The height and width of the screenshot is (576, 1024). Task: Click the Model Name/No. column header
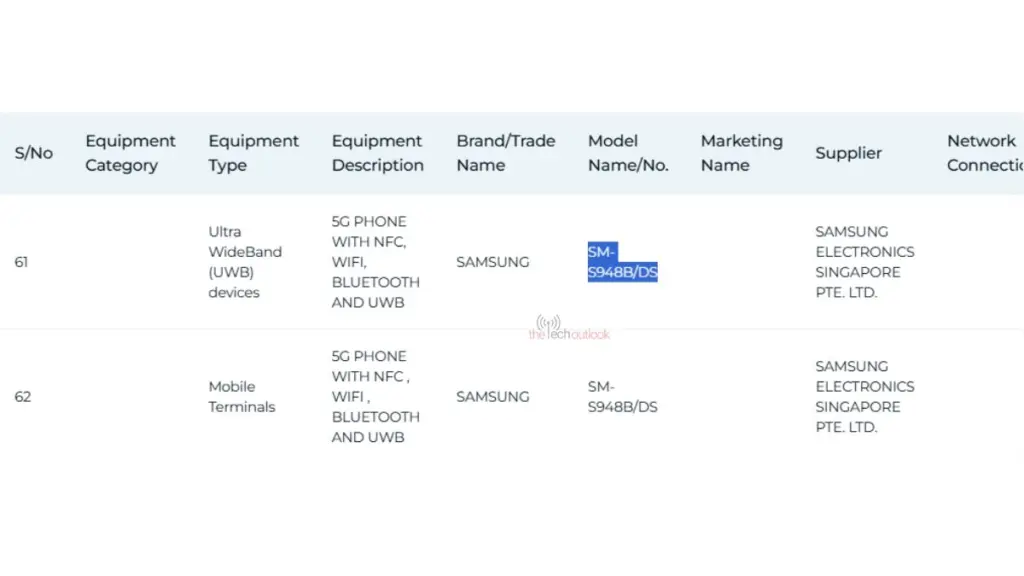coord(627,153)
